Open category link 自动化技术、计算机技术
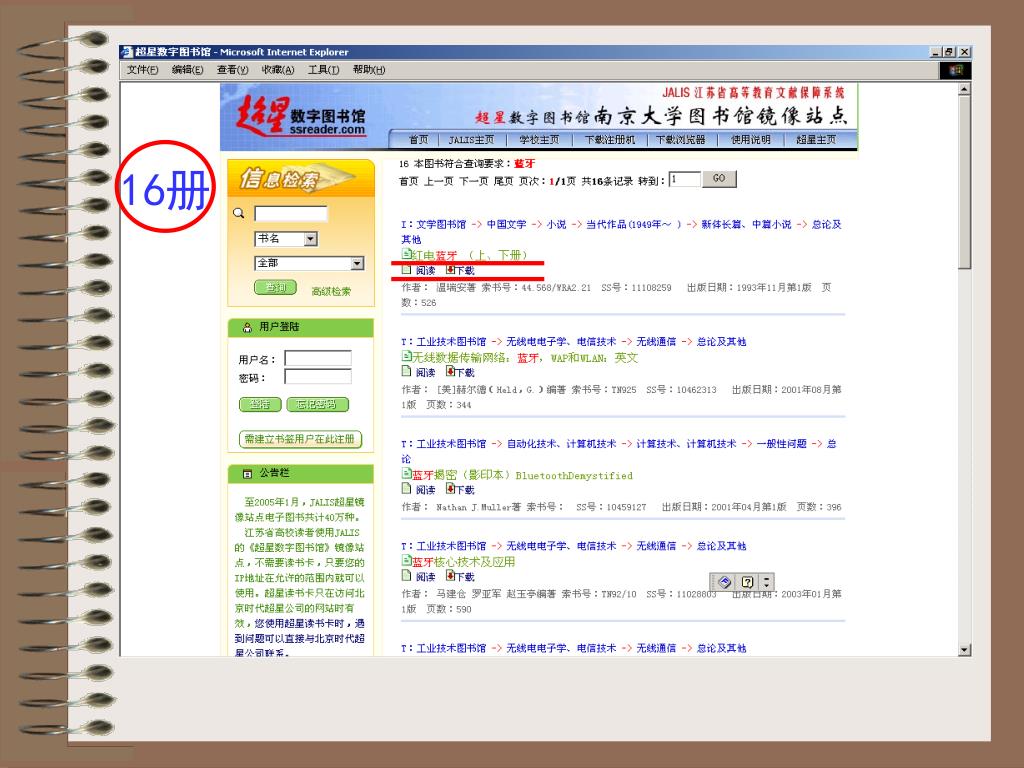Image resolution: width=1024 pixels, height=768 pixels. 562,444
